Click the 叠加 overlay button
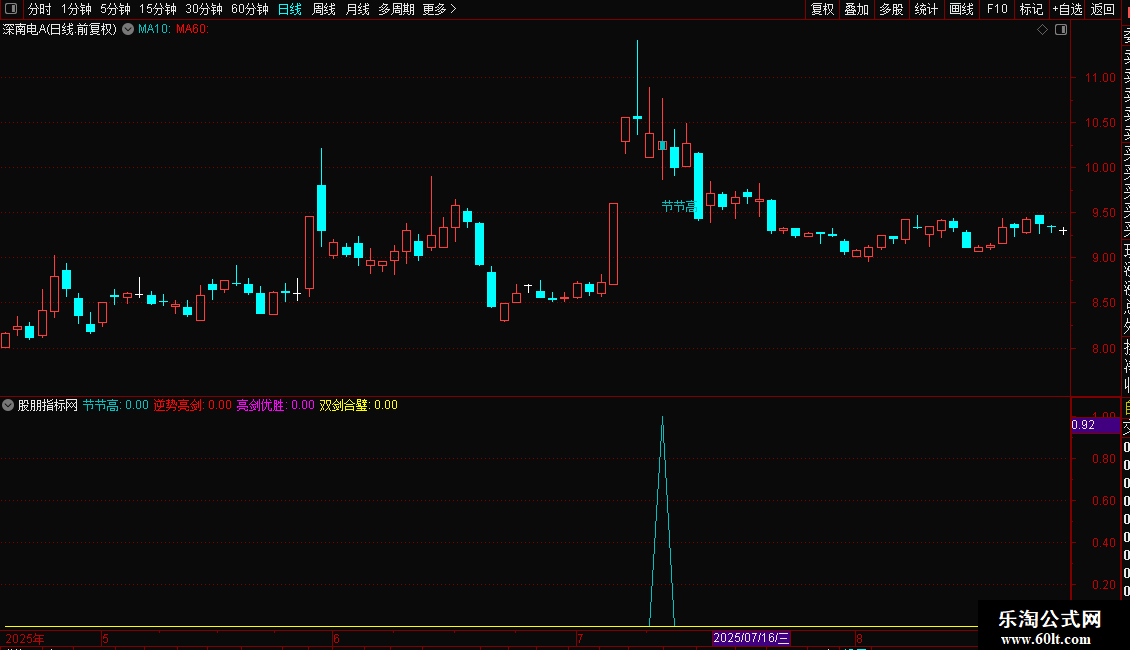 pos(856,9)
